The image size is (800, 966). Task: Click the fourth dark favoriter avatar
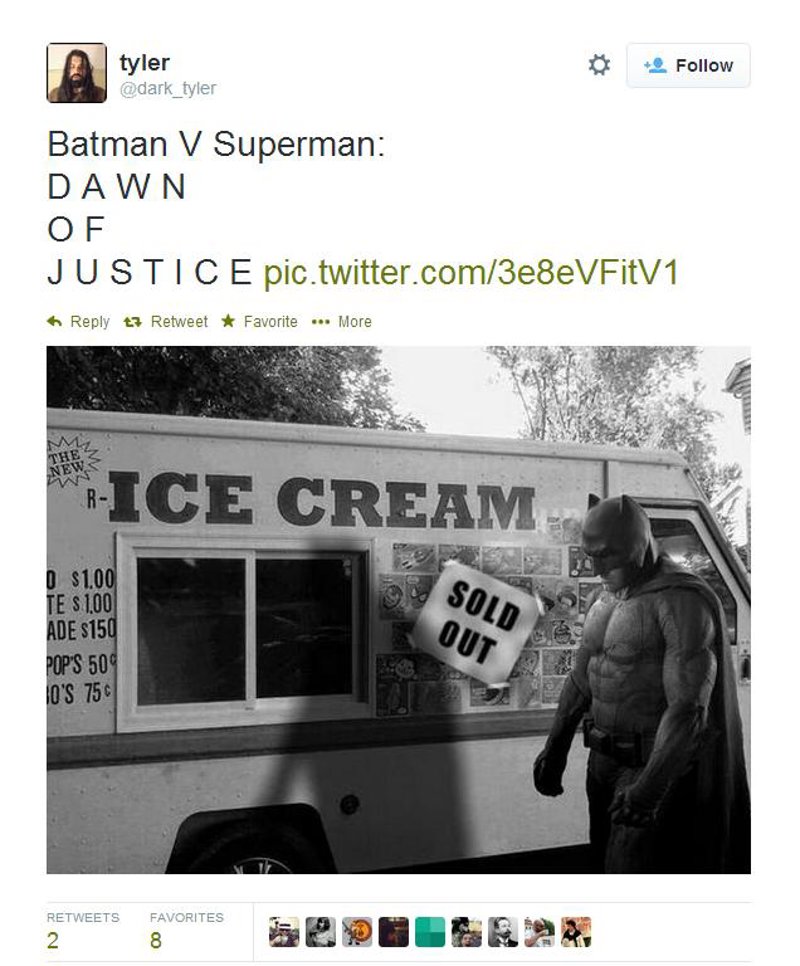[393, 932]
